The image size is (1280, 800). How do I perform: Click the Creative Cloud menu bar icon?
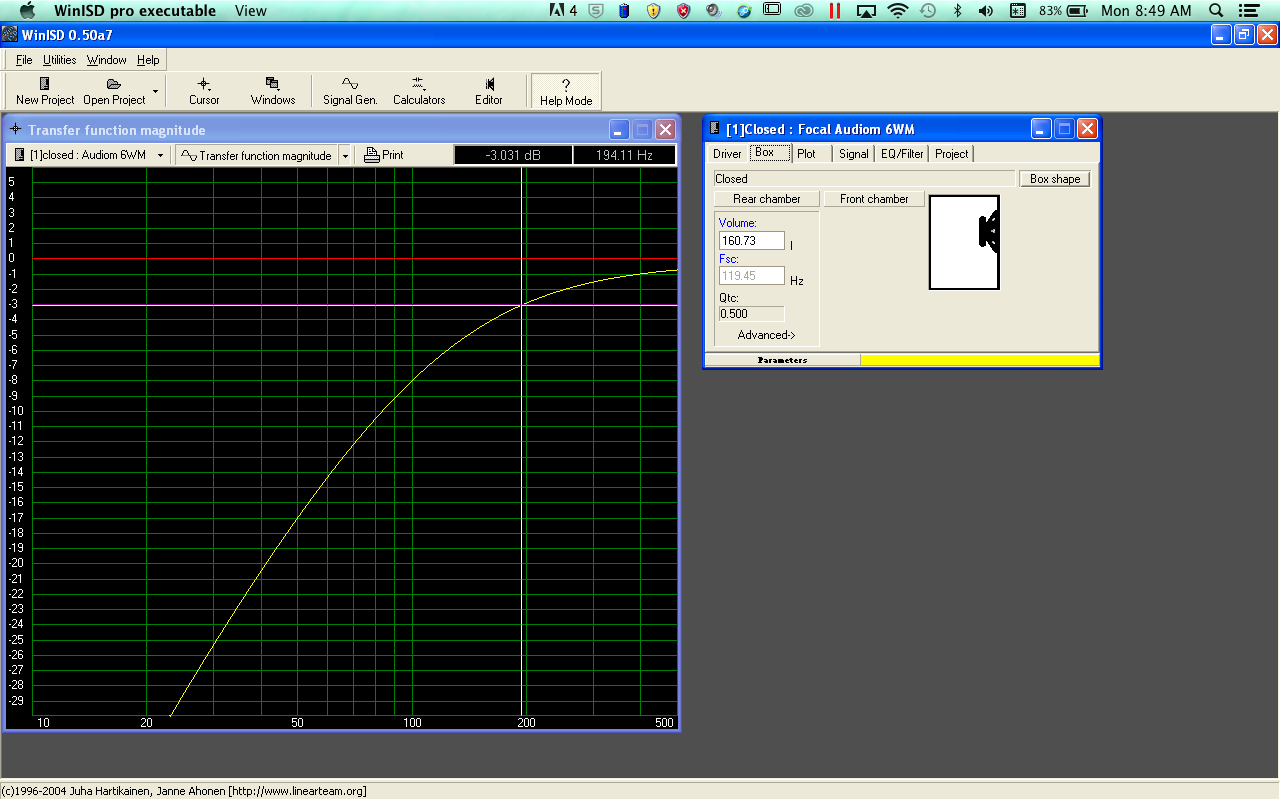tap(804, 11)
